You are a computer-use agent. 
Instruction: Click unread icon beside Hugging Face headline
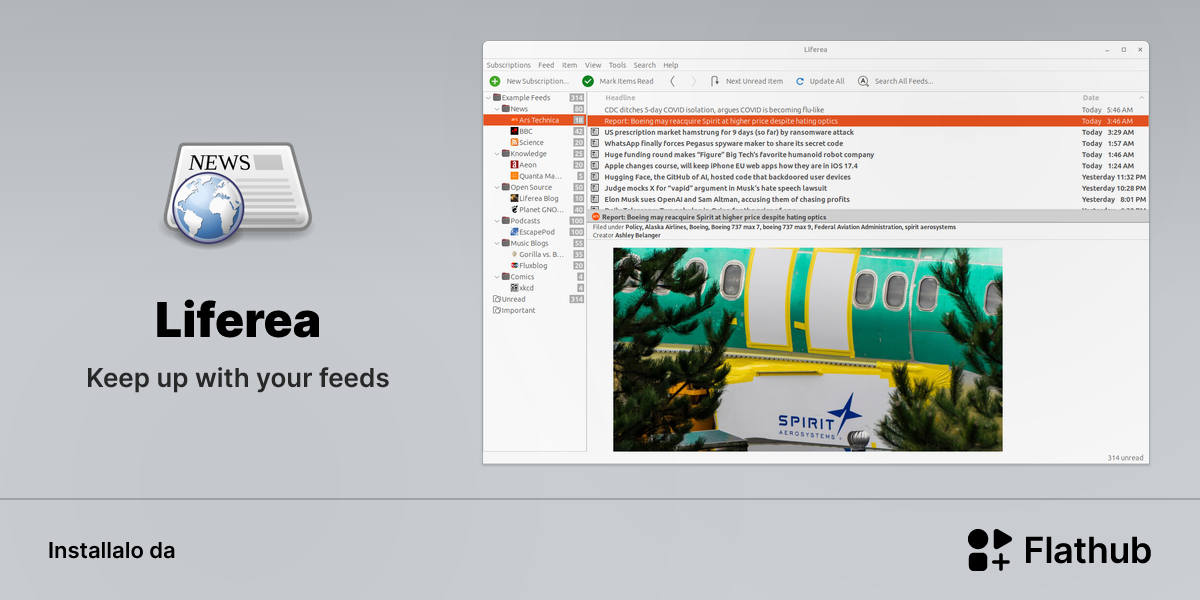click(x=594, y=177)
